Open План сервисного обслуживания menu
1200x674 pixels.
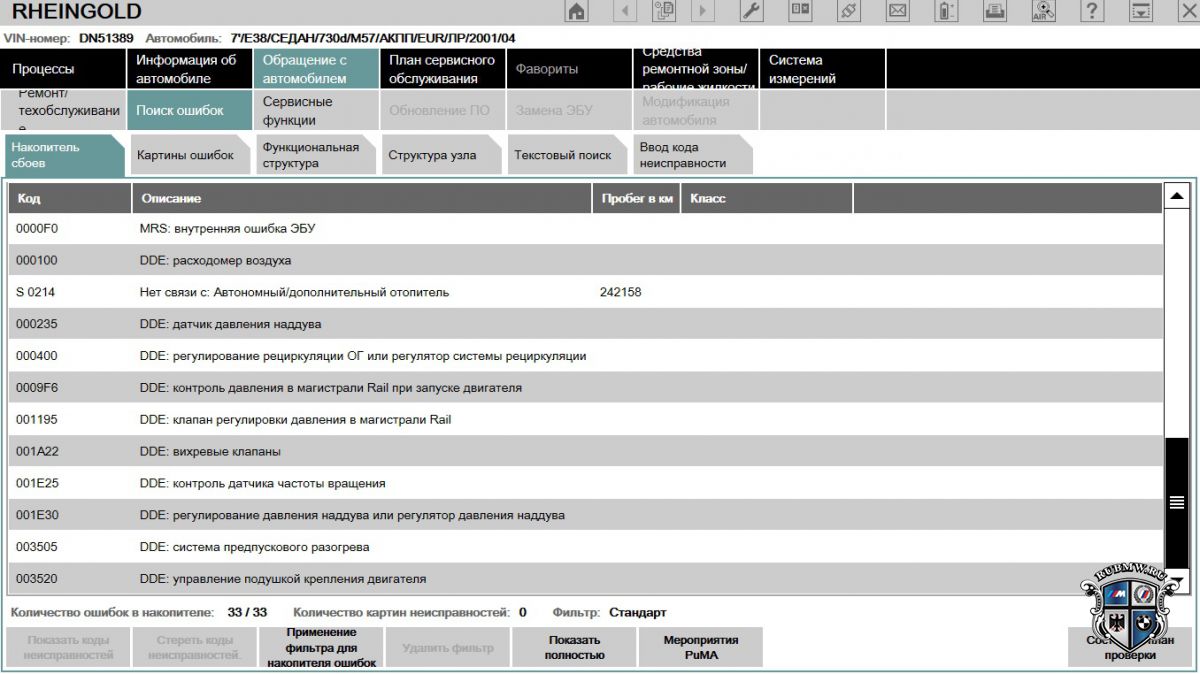point(441,69)
